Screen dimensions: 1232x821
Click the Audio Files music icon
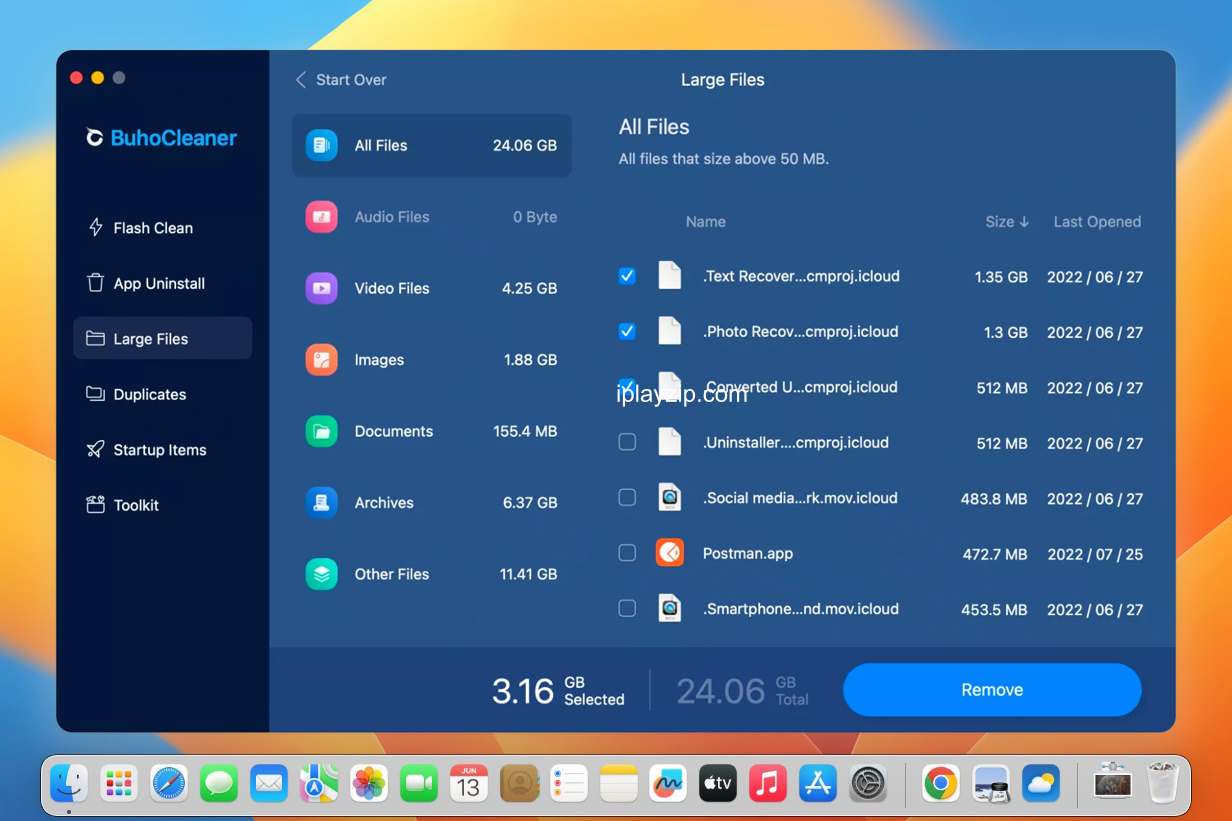point(321,217)
